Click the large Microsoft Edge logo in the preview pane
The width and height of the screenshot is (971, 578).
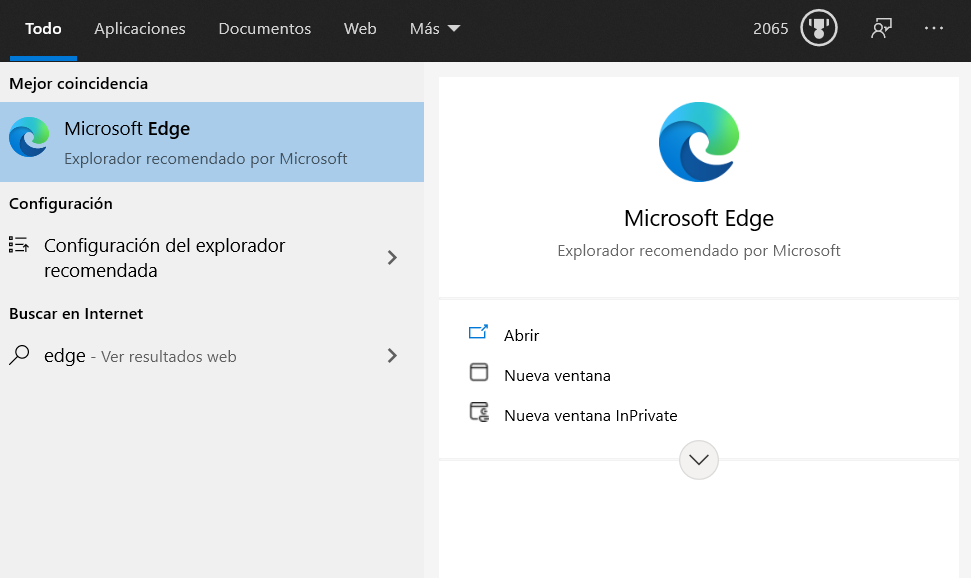click(x=699, y=142)
